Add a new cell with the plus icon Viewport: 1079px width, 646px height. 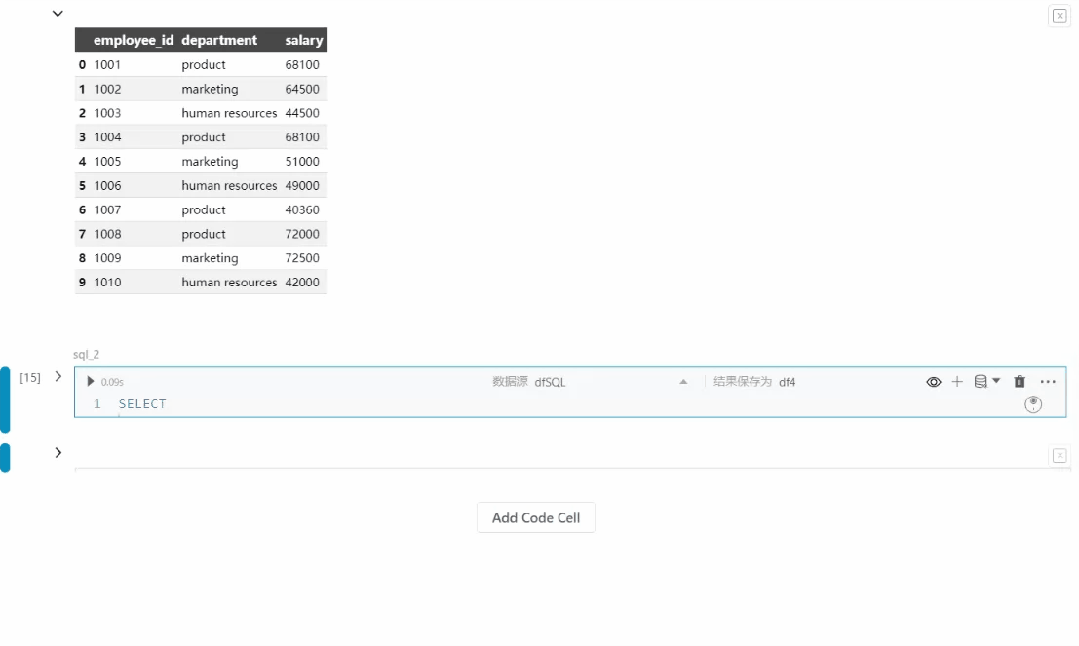point(957,381)
